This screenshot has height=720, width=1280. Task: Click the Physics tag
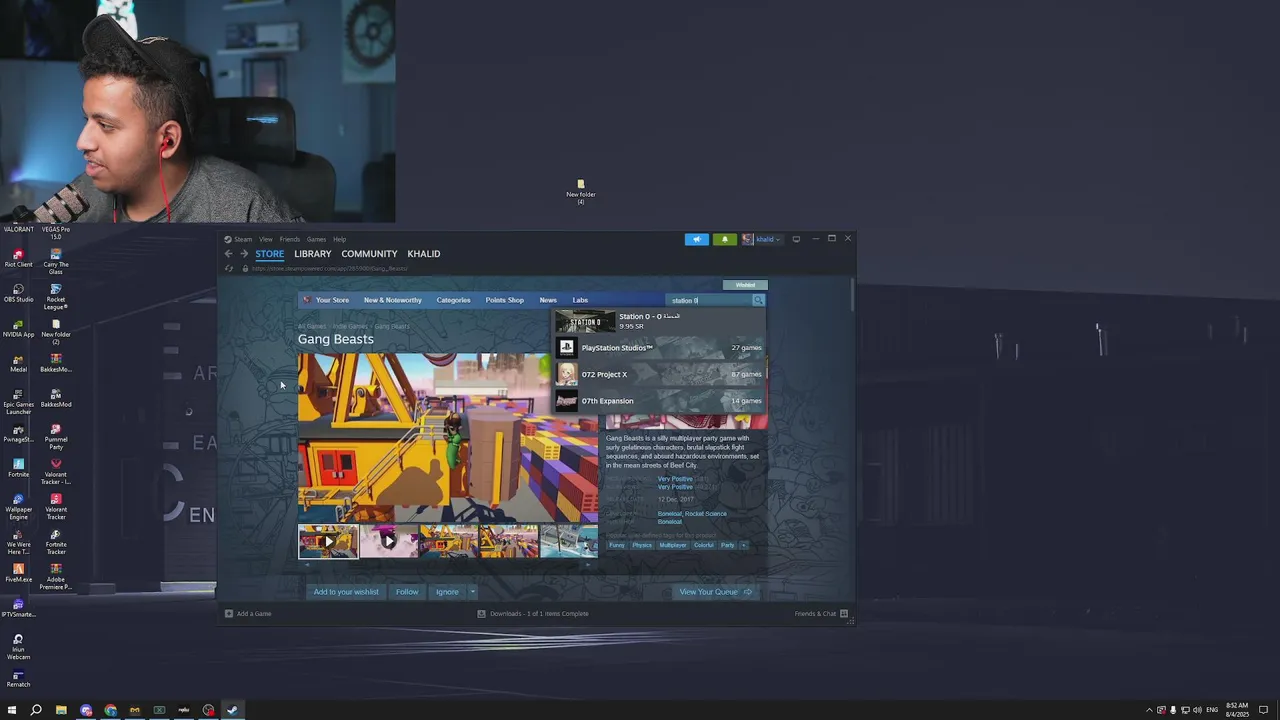coord(642,545)
